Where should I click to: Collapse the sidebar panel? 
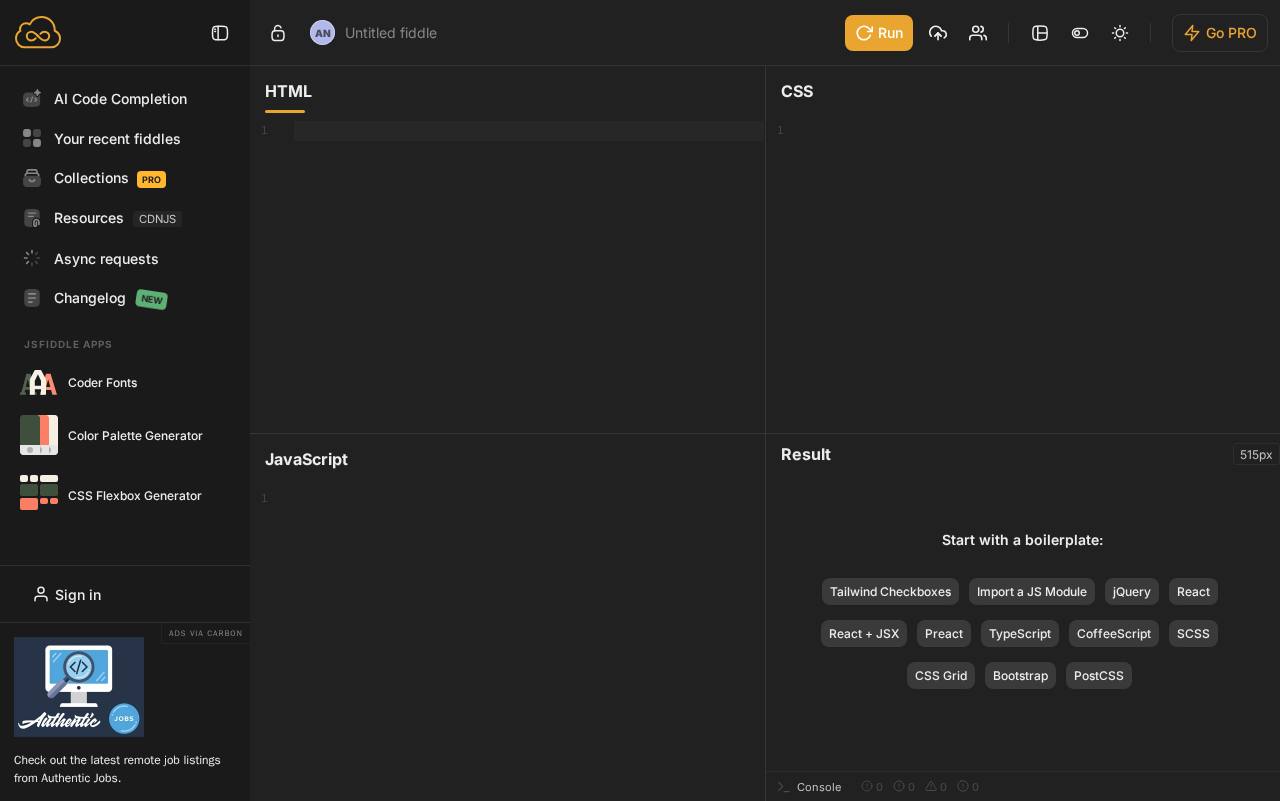click(x=220, y=33)
